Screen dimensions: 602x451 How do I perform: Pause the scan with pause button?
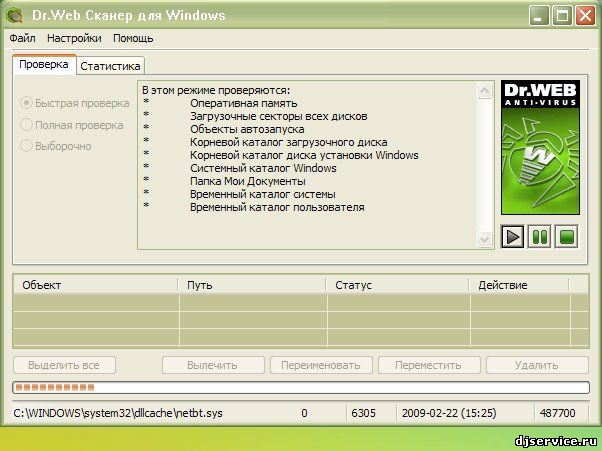click(x=540, y=237)
